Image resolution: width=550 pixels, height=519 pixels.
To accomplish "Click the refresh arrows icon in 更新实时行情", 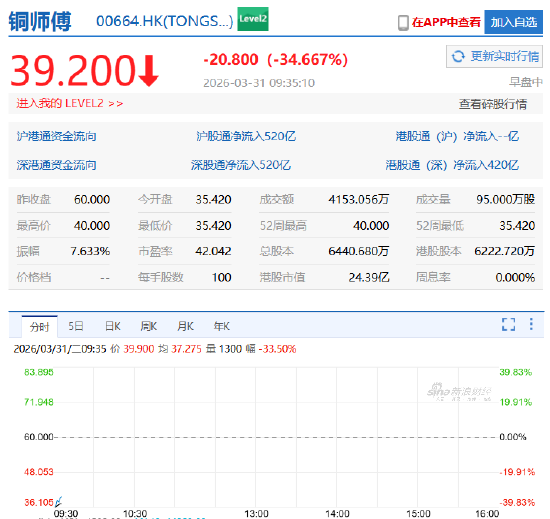I will point(458,56).
